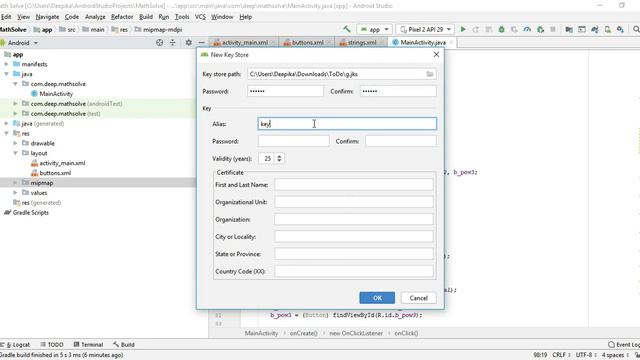Open the Refactor menu
The height and width of the screenshot is (360, 640).
pyautogui.click(x=122, y=17)
